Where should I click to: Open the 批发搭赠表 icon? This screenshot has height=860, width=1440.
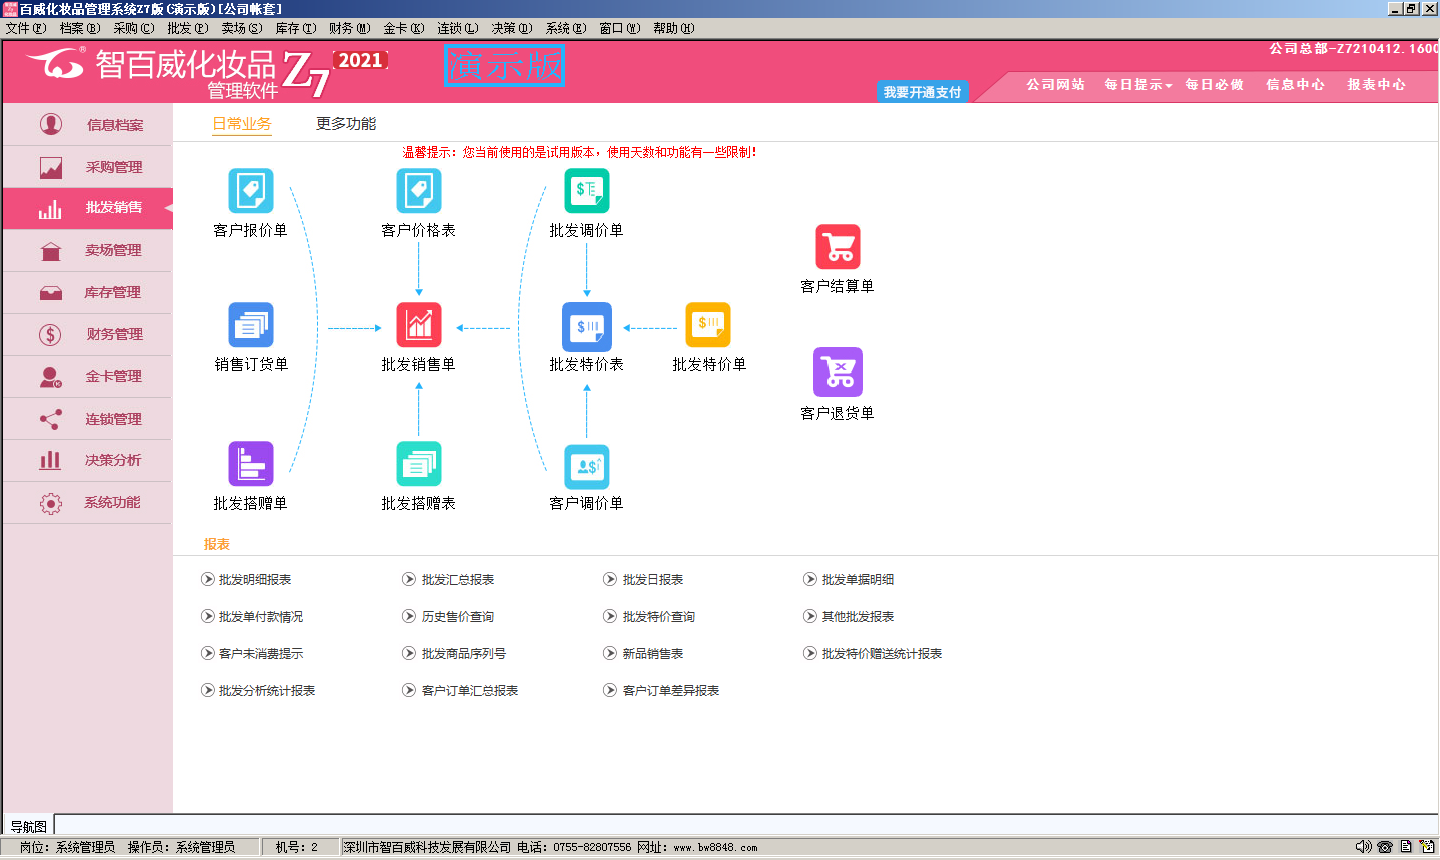418,464
